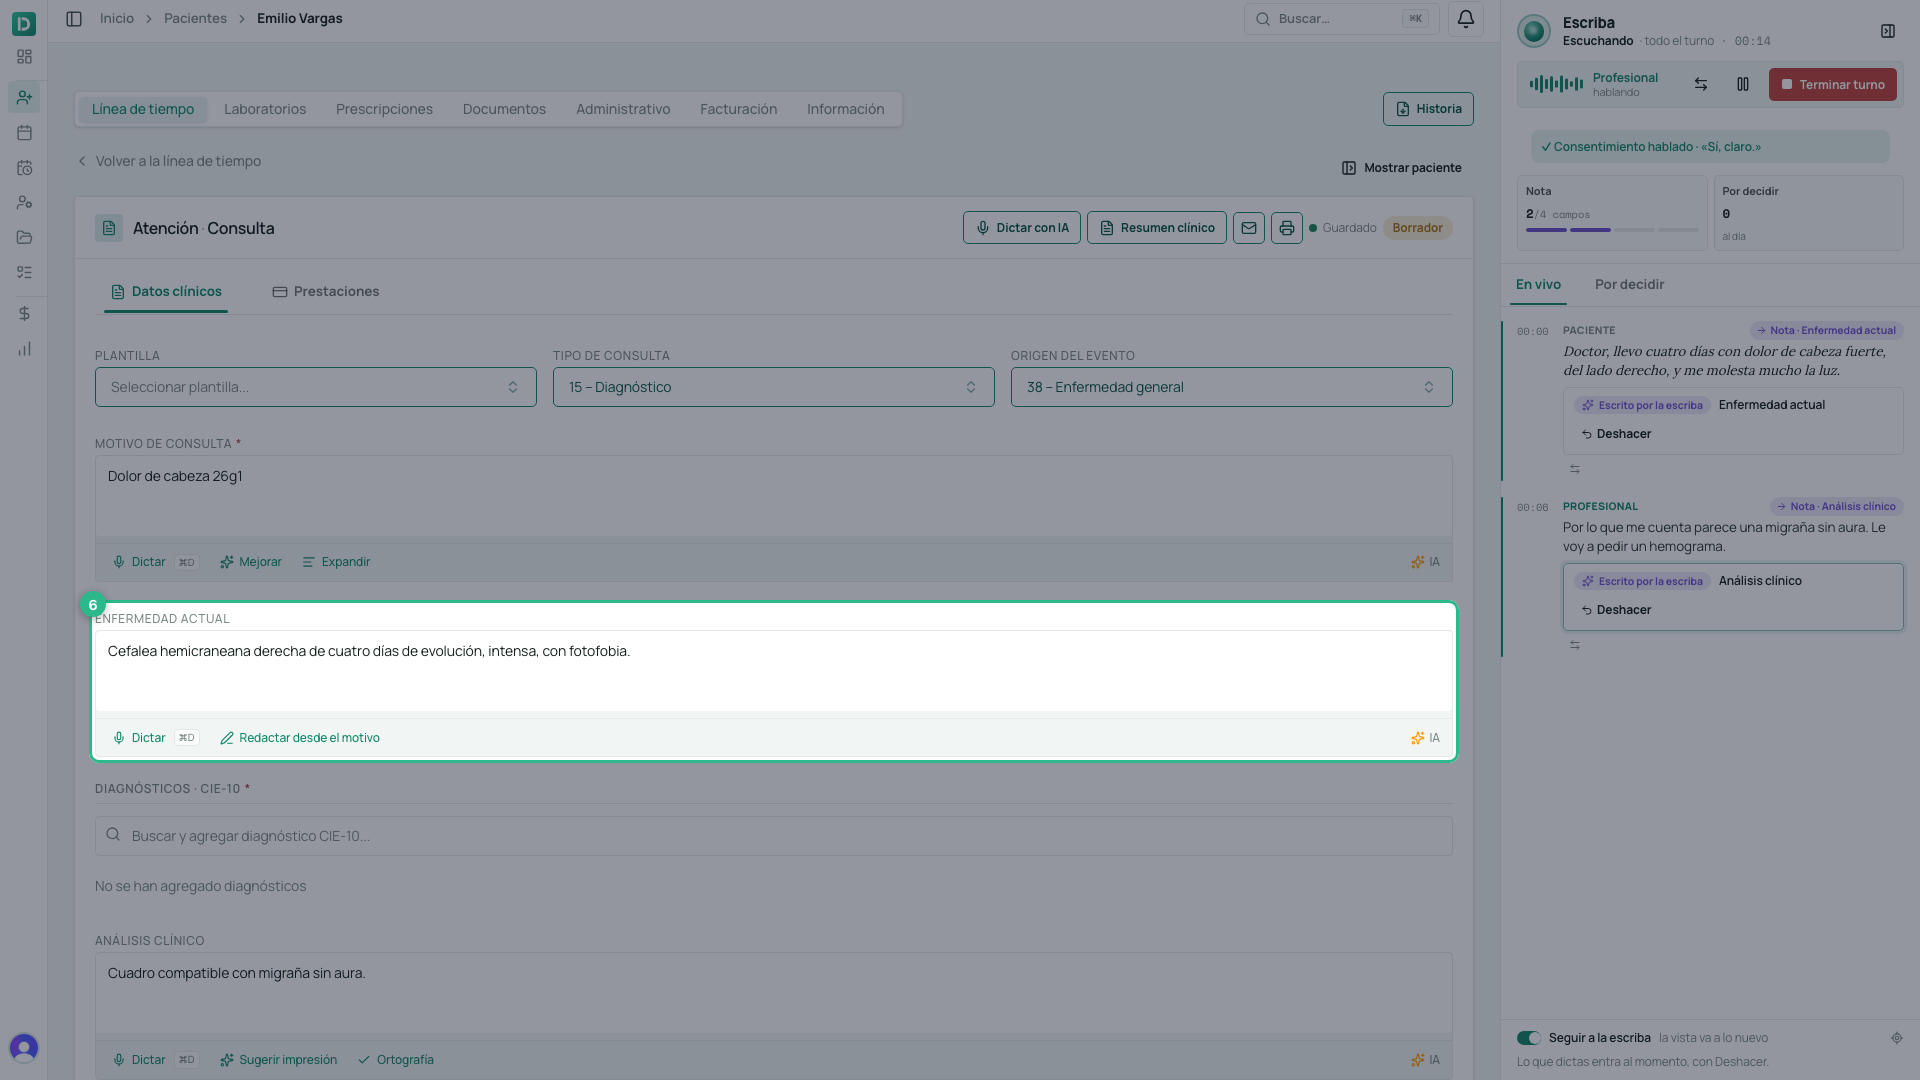Click Redactar desde el motivo
1920x1080 pixels.
(x=300, y=738)
